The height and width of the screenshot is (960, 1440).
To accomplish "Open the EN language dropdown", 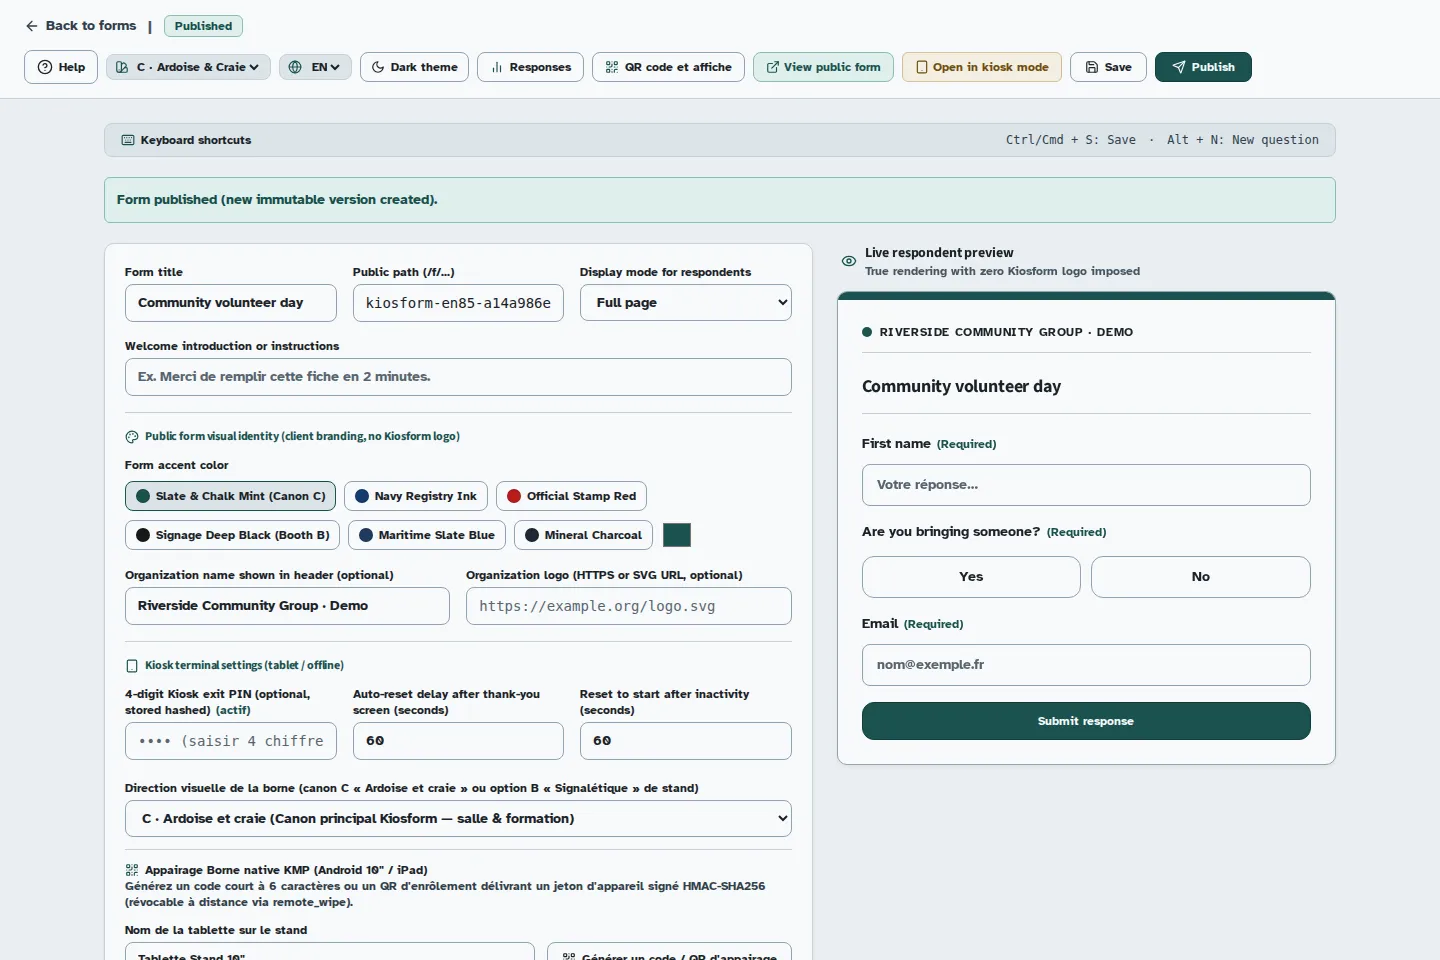I will point(315,67).
